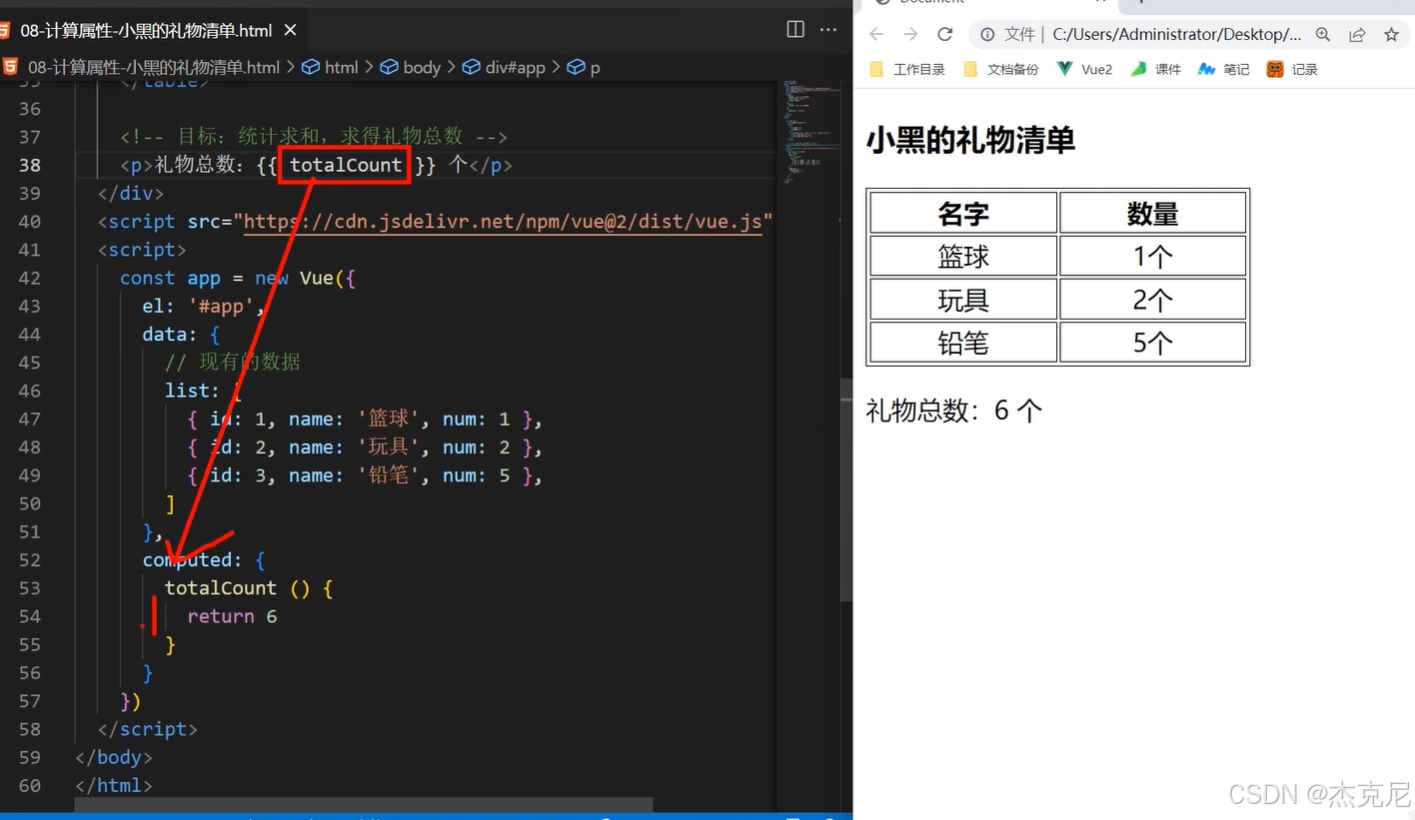The height and width of the screenshot is (820, 1415).
Task: Click the jsdelivr vue.js script URL
Action: [503, 221]
